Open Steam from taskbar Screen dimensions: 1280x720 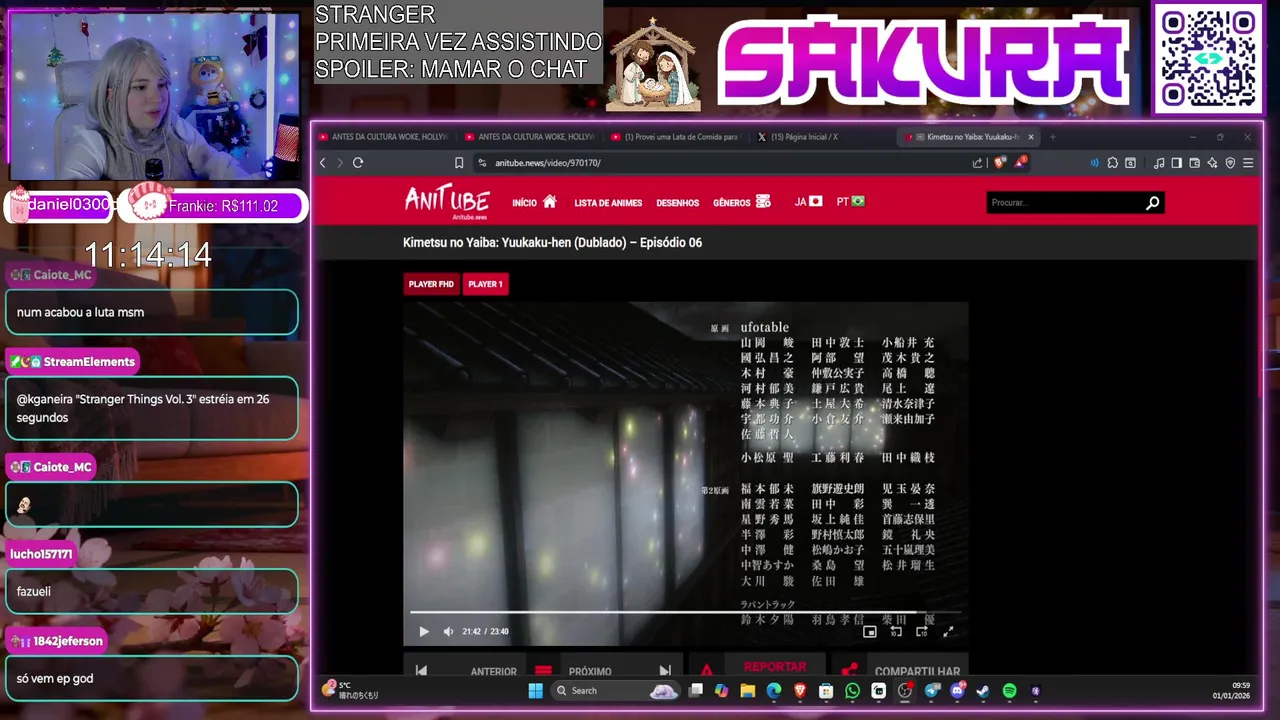983,691
